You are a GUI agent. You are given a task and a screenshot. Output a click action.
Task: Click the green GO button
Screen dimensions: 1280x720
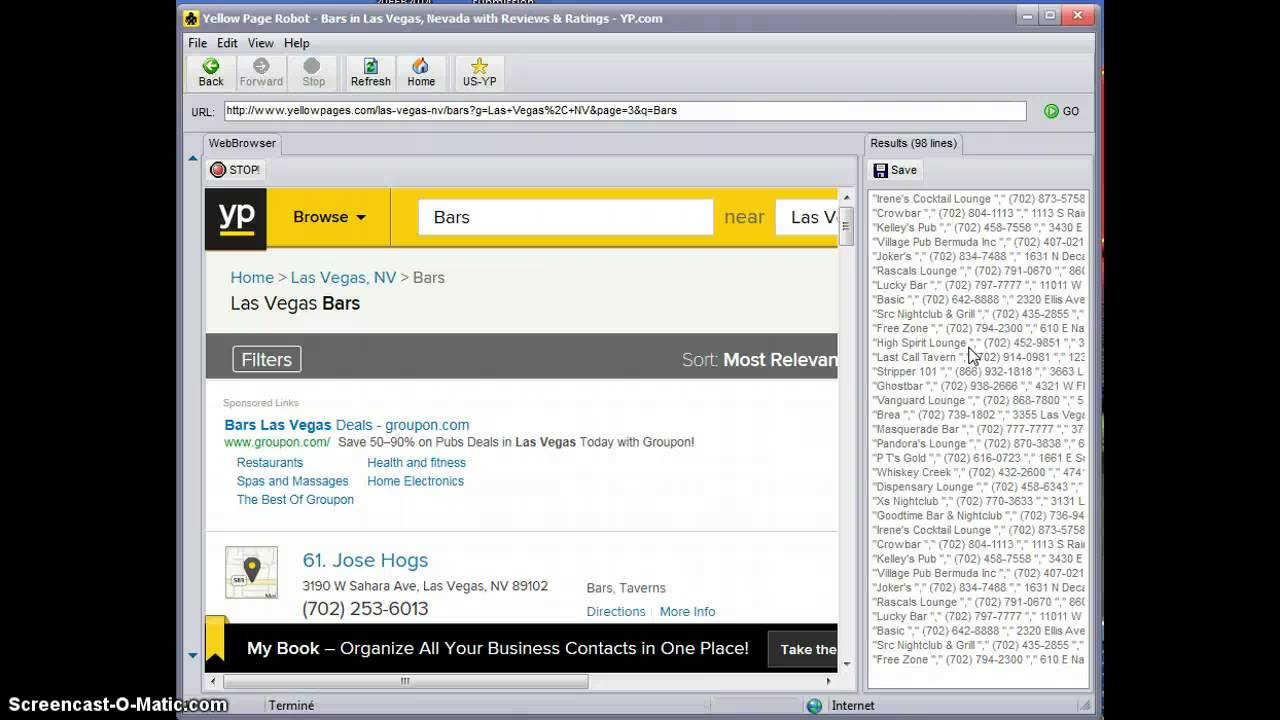[x=1061, y=111]
